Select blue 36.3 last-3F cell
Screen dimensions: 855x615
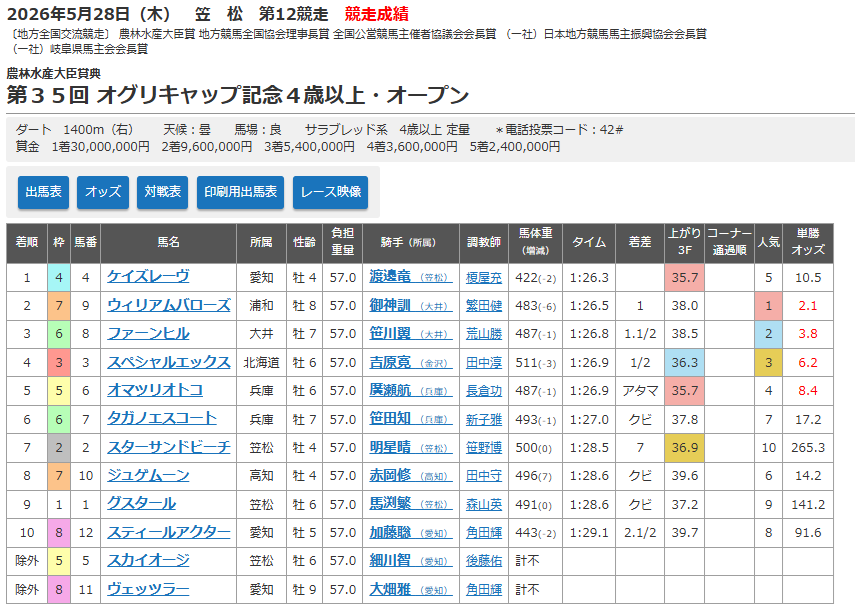684,363
